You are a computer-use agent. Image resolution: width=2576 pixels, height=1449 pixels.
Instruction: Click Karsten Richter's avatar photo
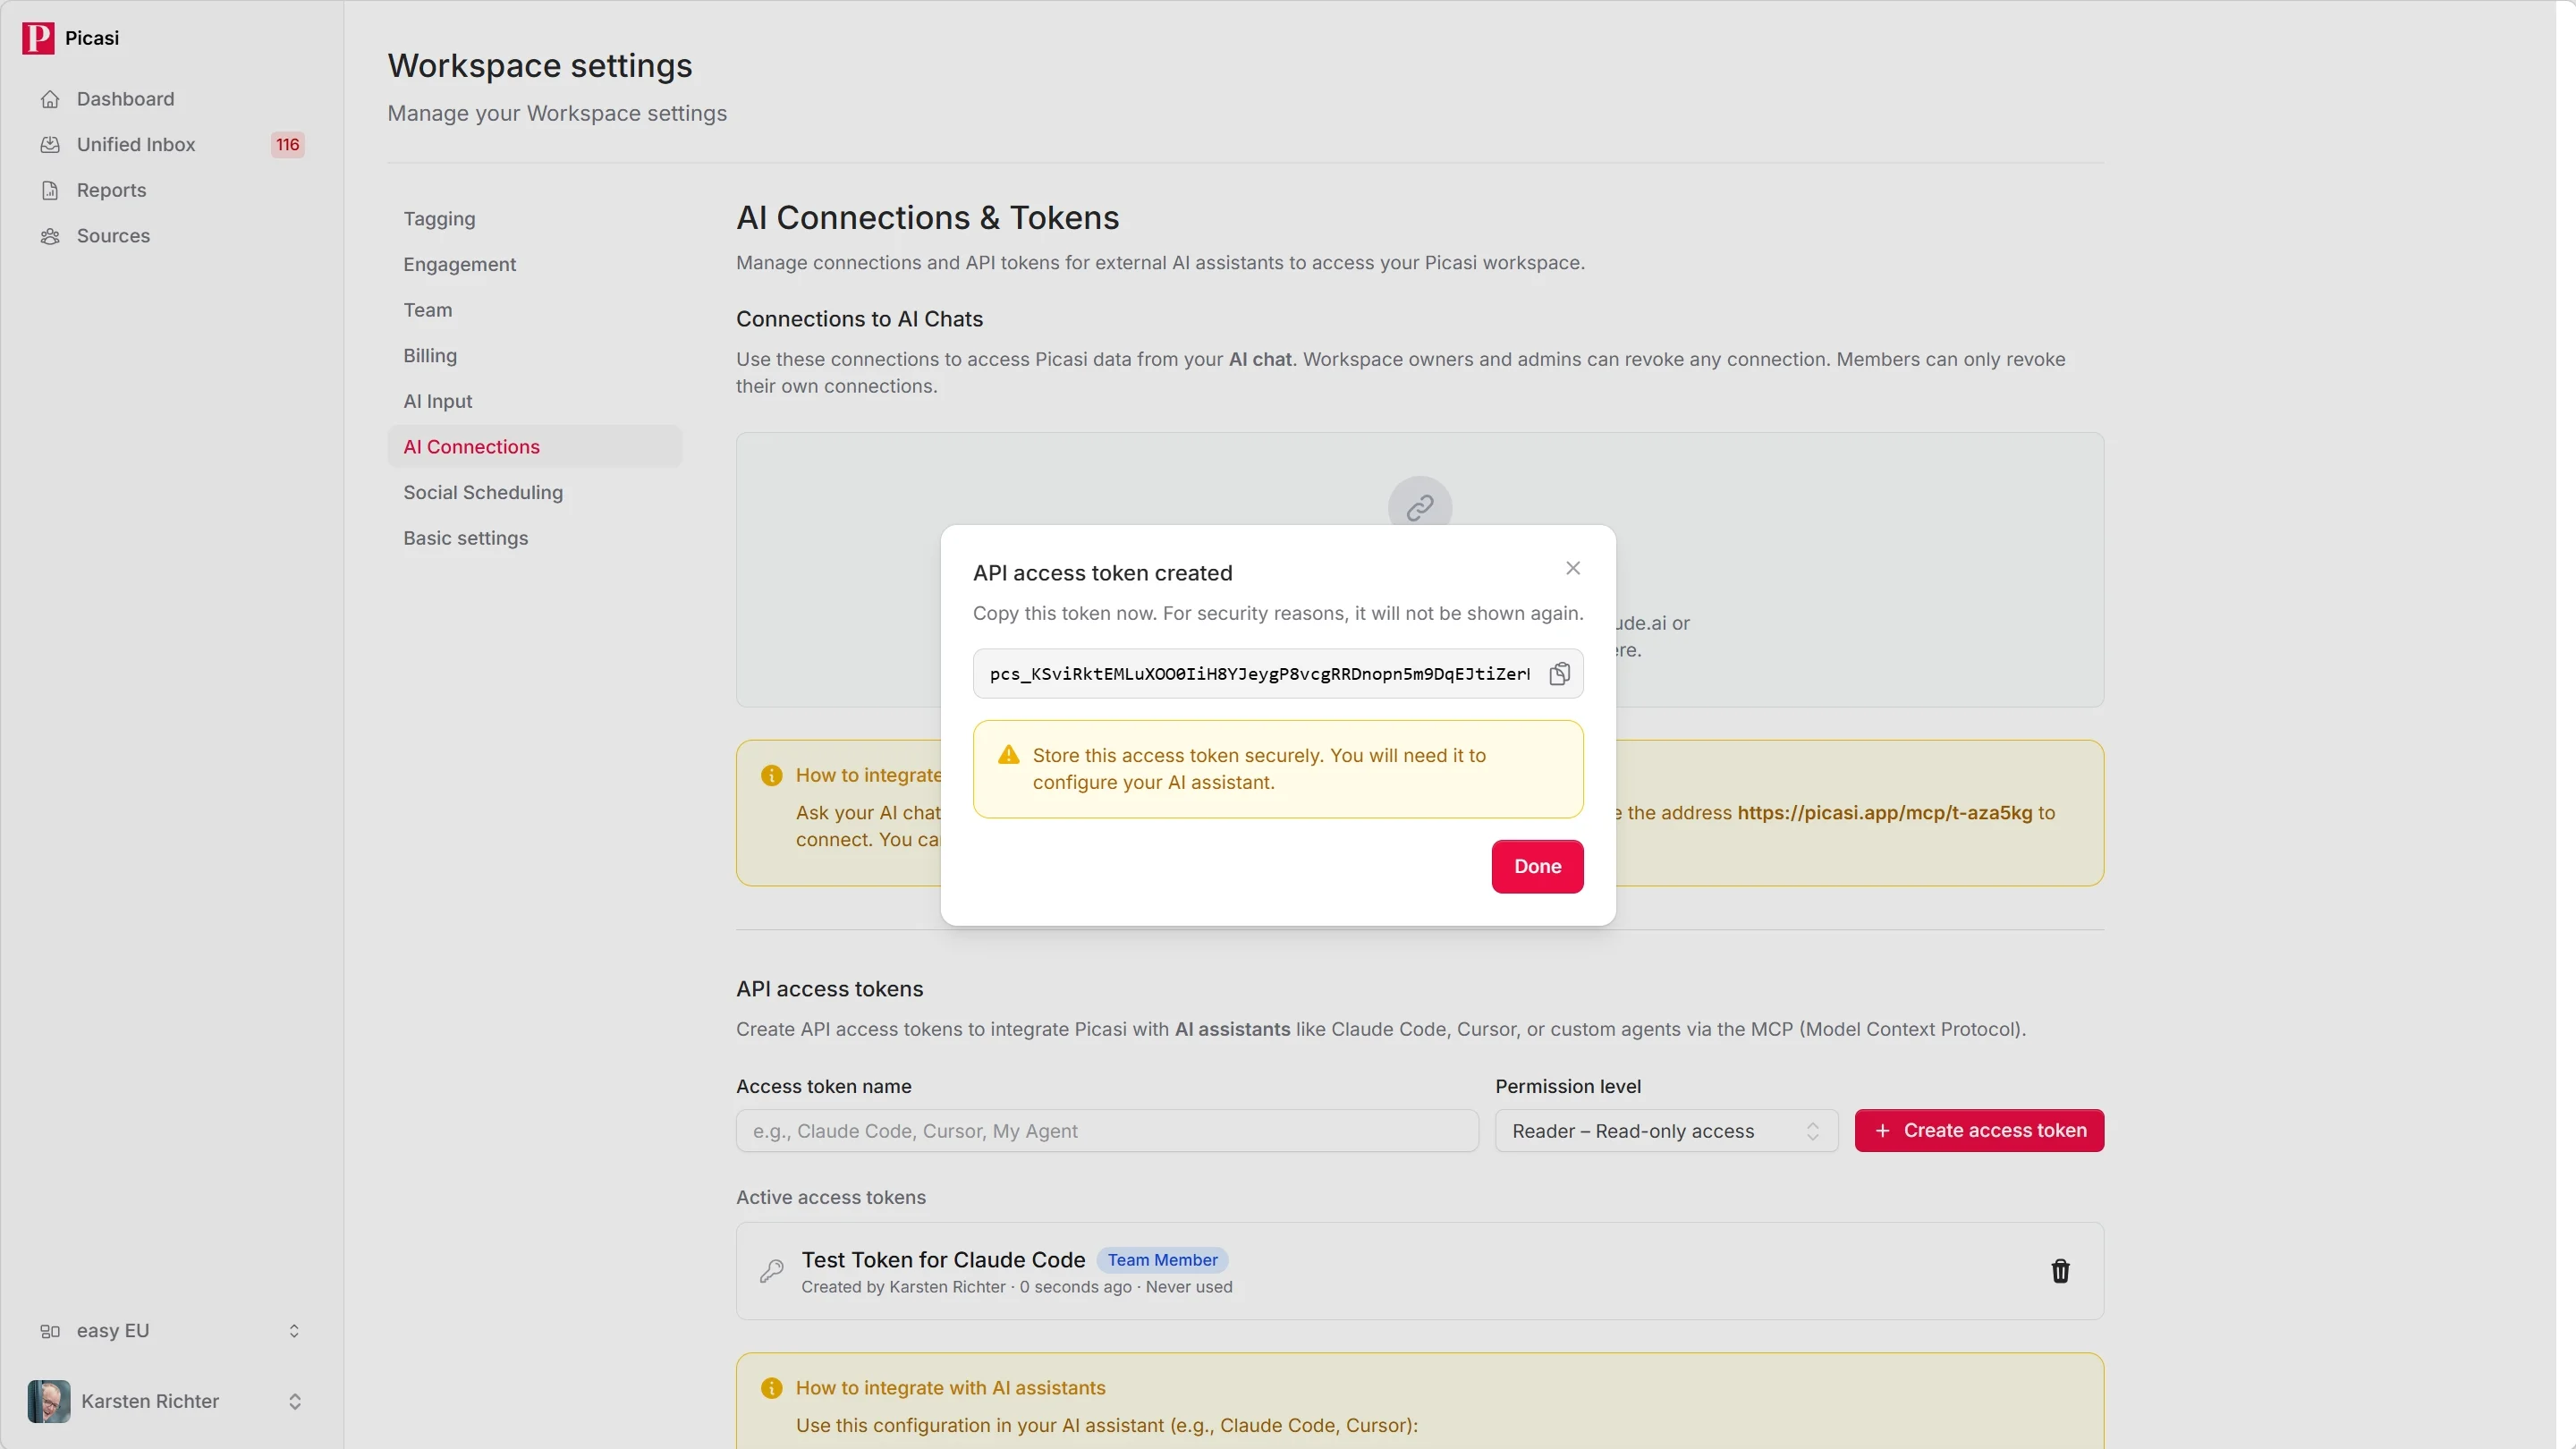49,1401
